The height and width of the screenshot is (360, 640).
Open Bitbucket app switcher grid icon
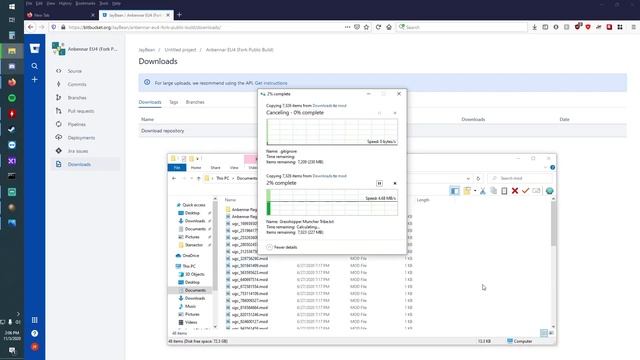point(35,320)
